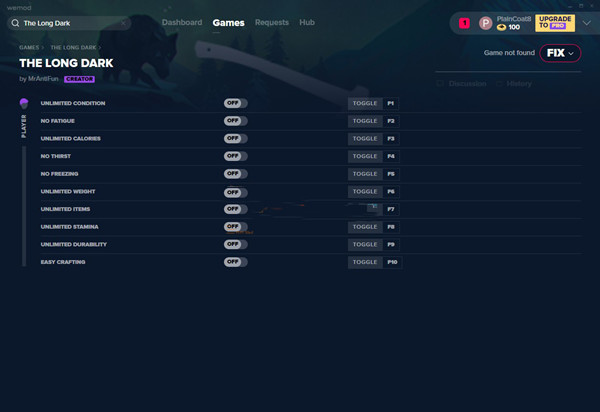Click TOGGLE button for No Freezing
The height and width of the screenshot is (412, 600).
[x=365, y=174]
